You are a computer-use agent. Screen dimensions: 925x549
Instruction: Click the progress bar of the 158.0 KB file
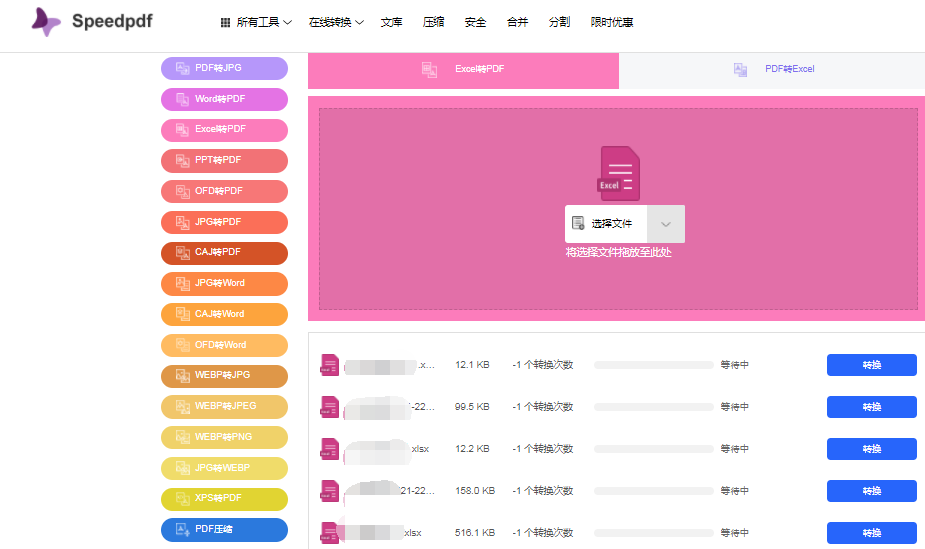pos(654,491)
